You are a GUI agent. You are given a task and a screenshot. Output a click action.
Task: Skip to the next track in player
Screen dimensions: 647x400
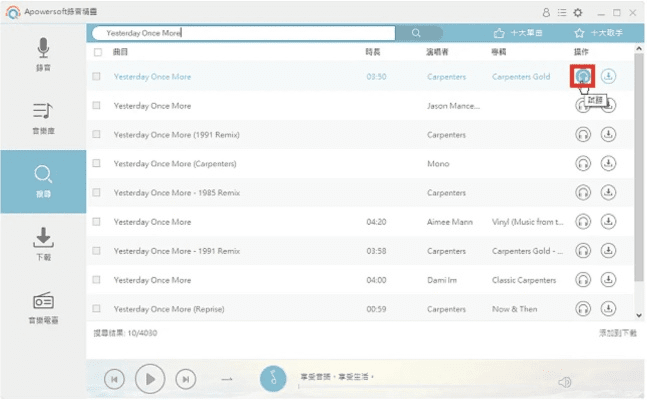pos(185,379)
